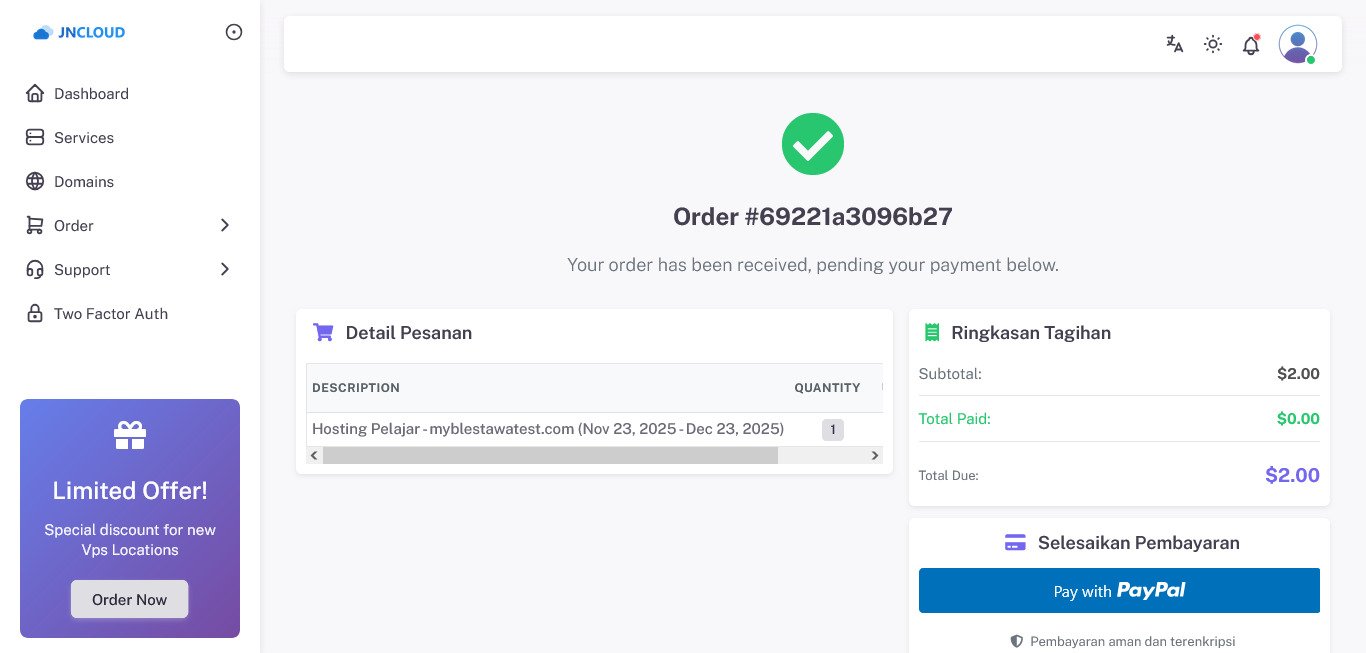Open the notifications bell
Viewport: 1366px width, 653px height.
[x=1251, y=45]
